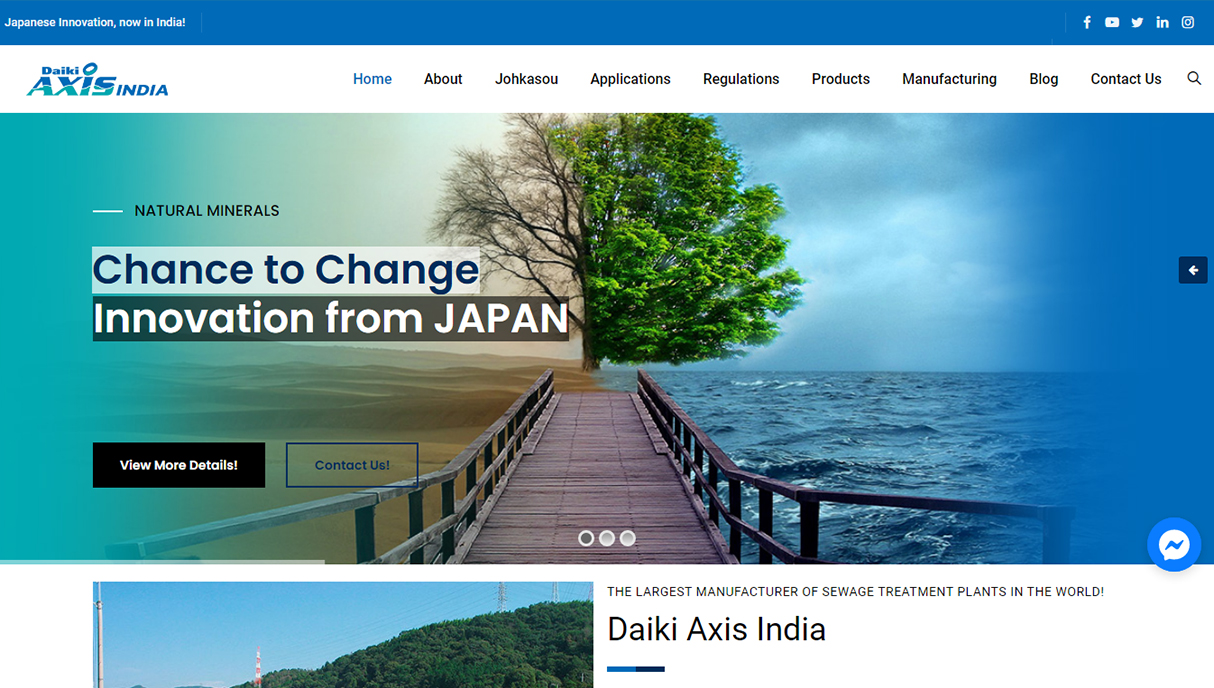Click the Innovation from JAPAN headline
1214x688 pixels.
[x=331, y=318]
